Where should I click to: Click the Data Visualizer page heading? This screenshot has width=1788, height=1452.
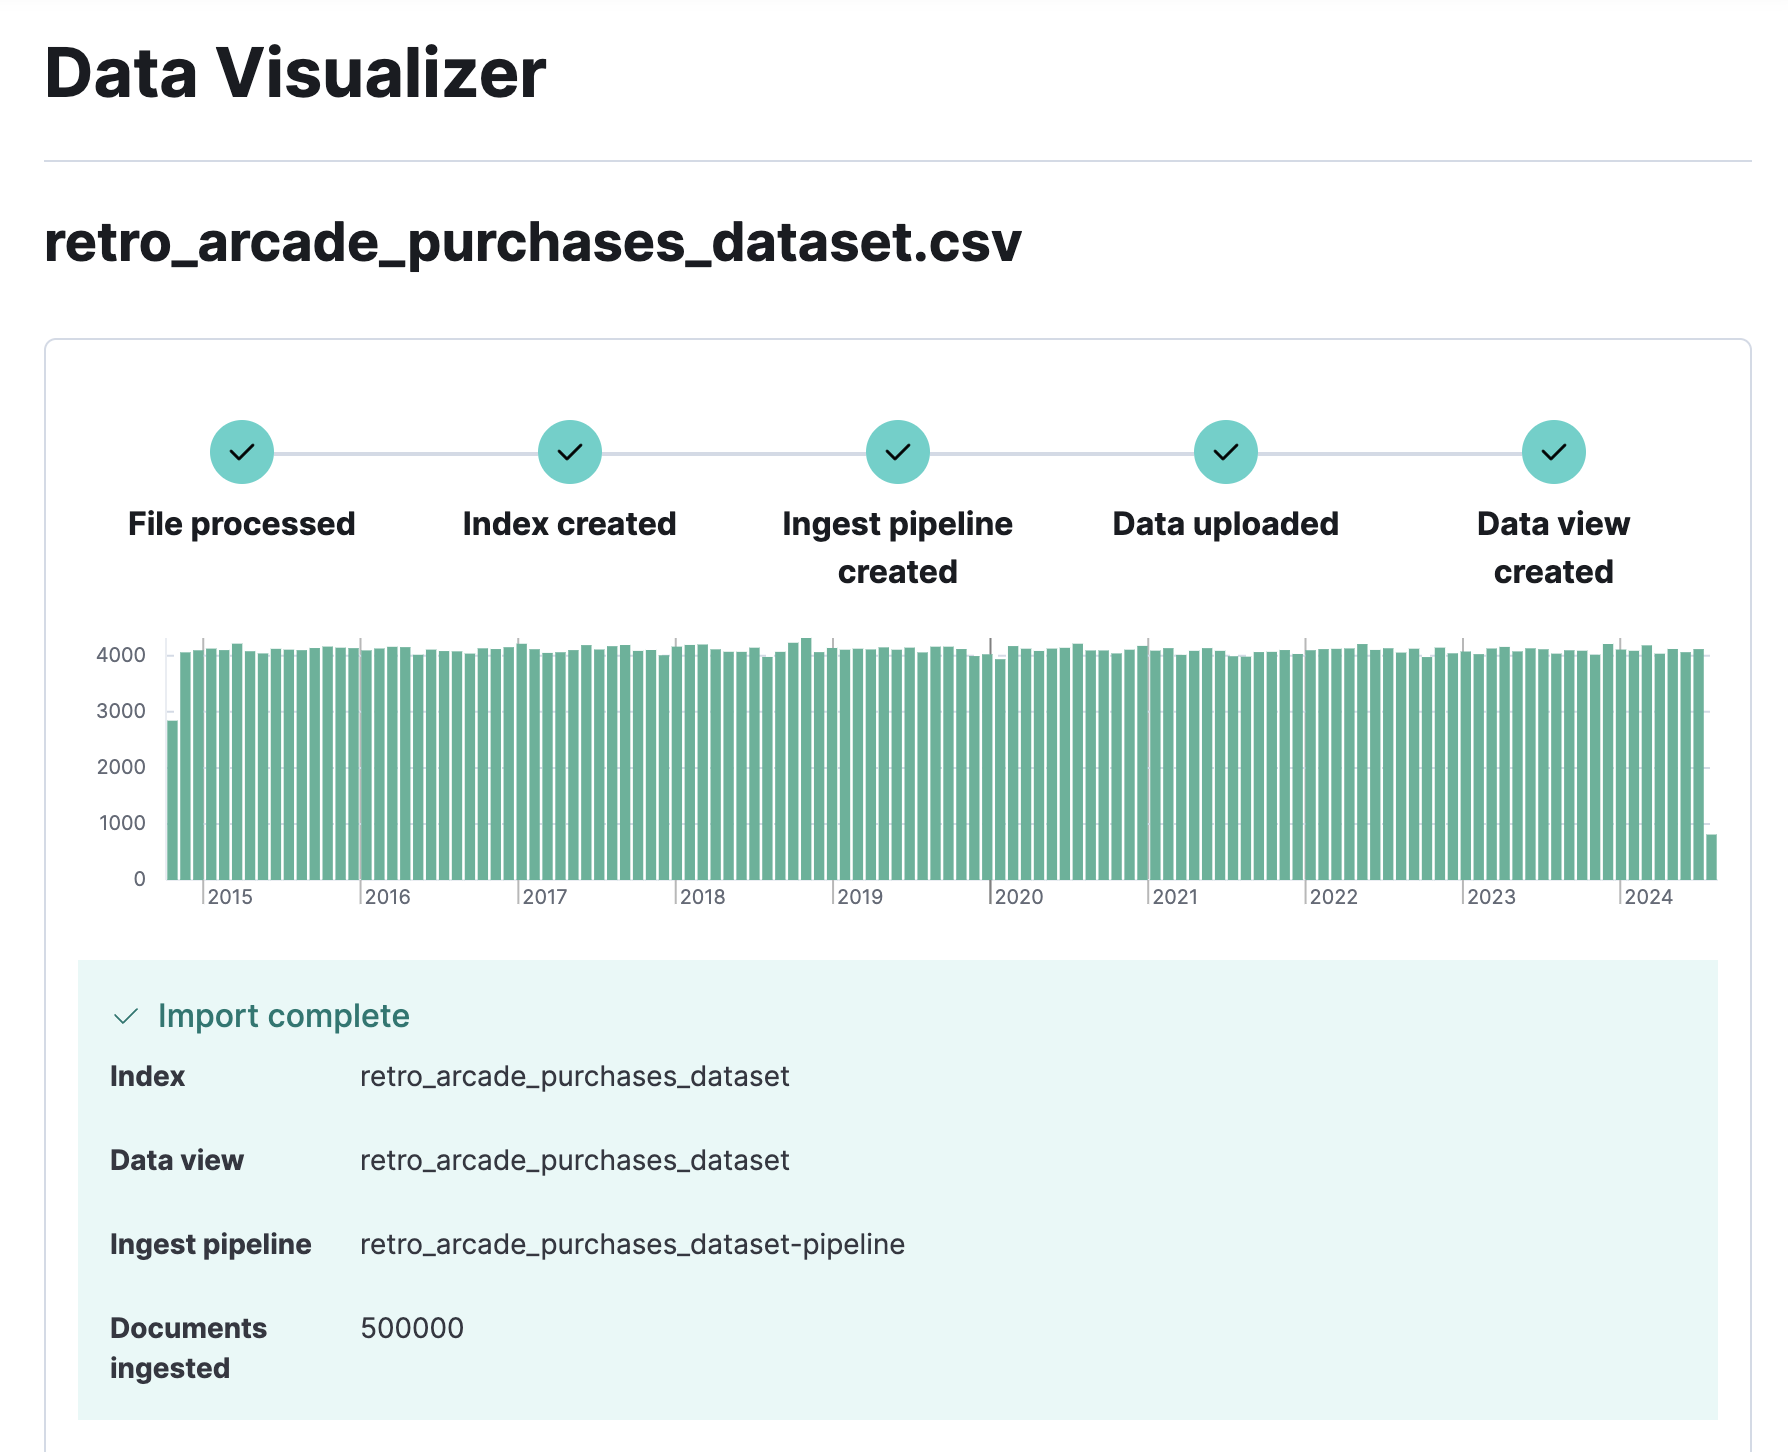pyautogui.click(x=296, y=74)
